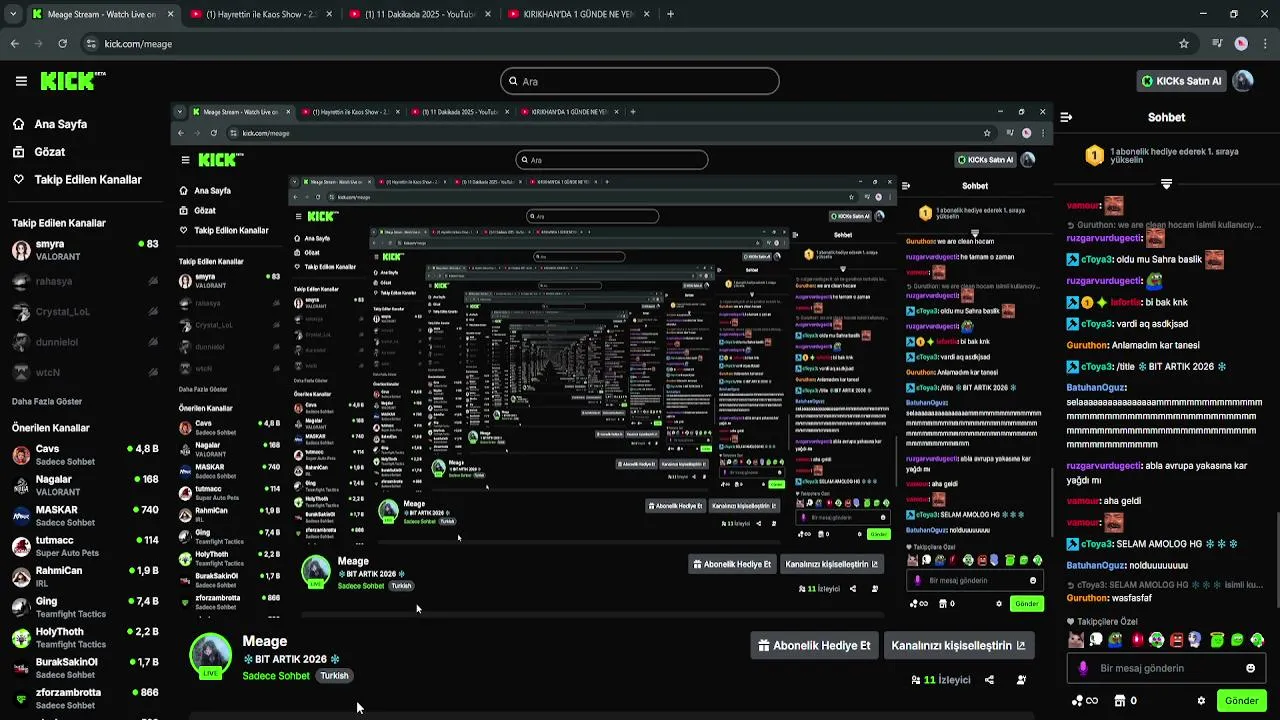The height and width of the screenshot is (720, 1280).
Task: Open the zforzambrotta channel
Action: click(x=85, y=697)
